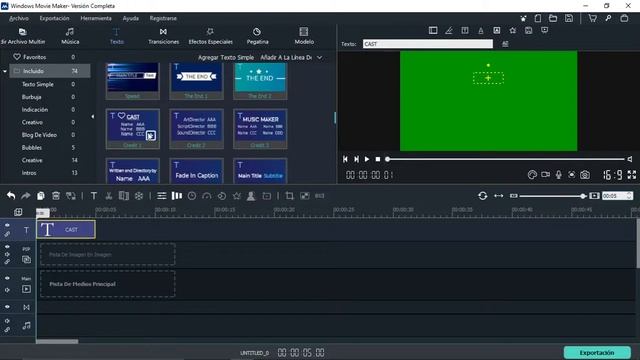Click the new project file icon
Screen dimensions: 640x360
[538, 18]
